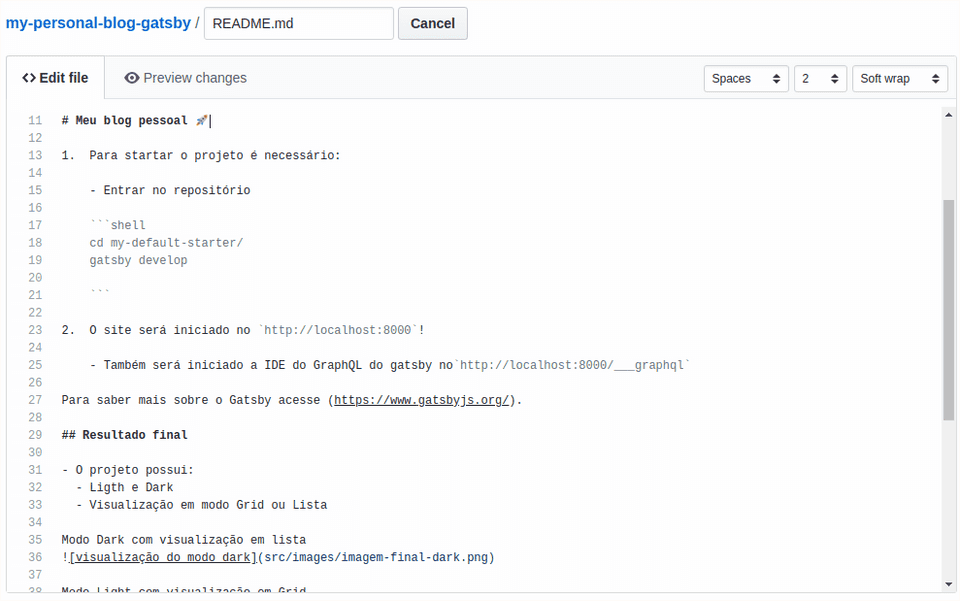
Task: Open the Soft wrap dropdown
Action: point(899,77)
